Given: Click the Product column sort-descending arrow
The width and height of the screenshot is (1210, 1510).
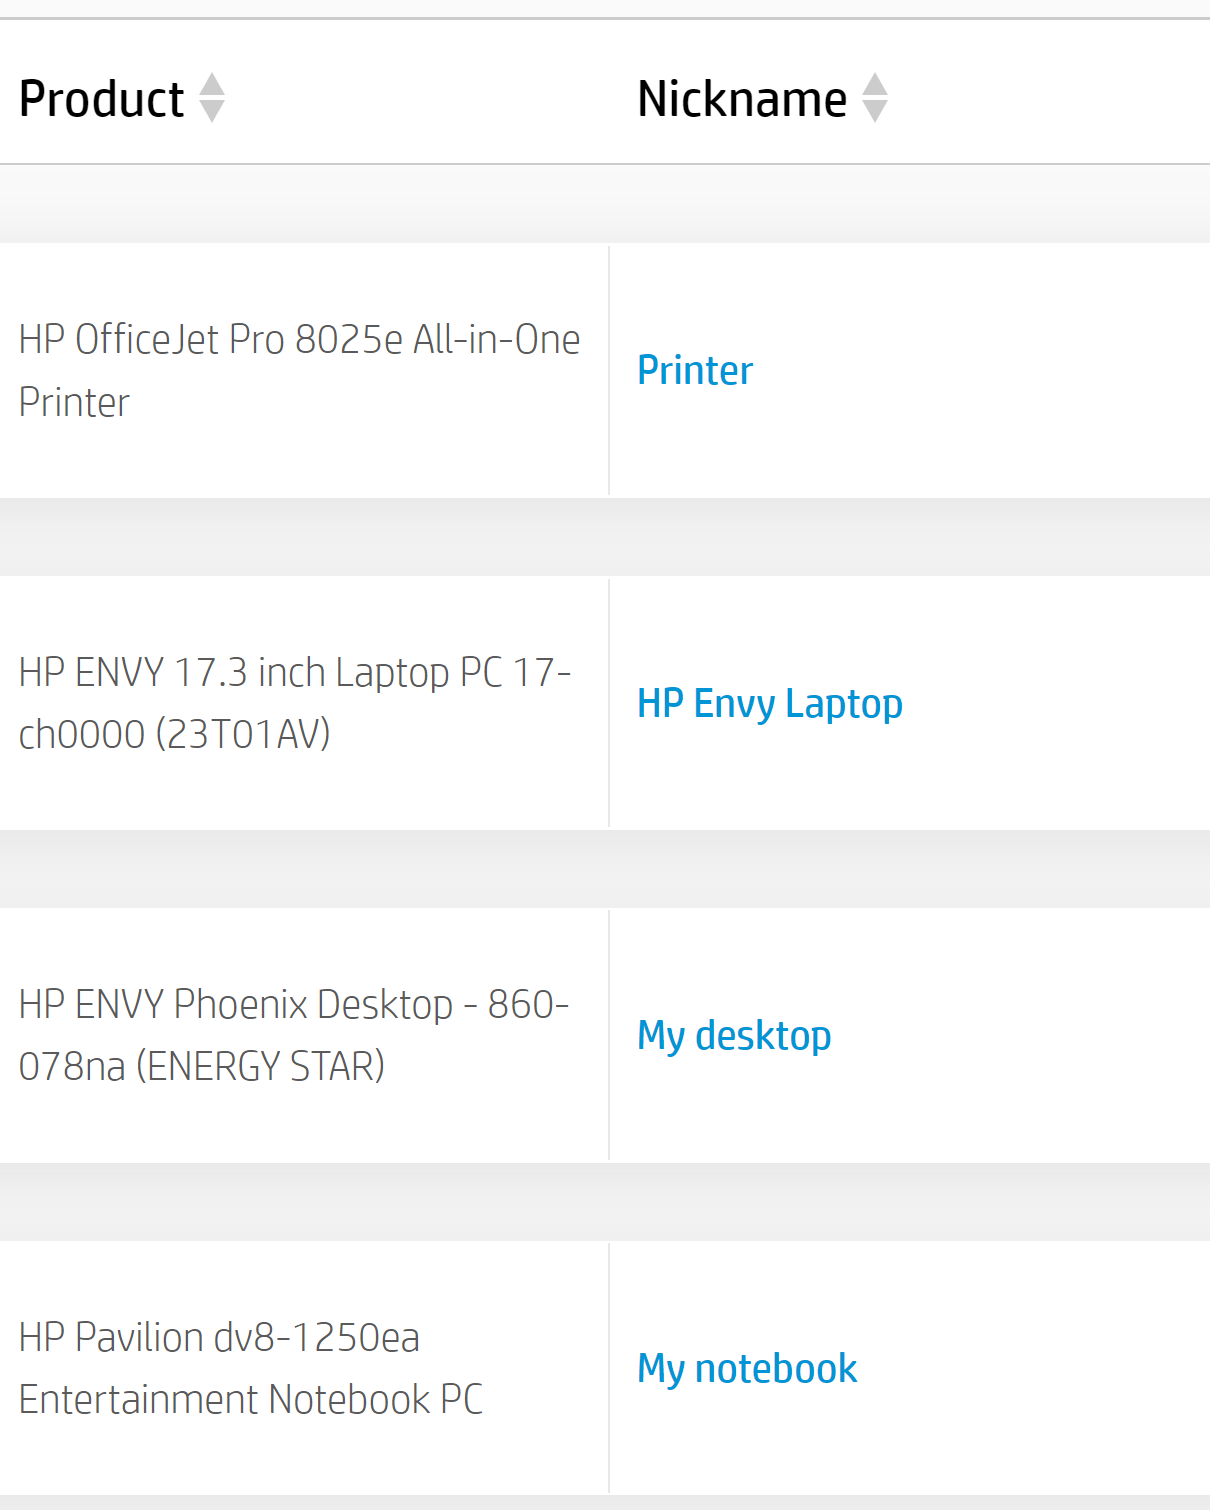Looking at the screenshot, I should tap(212, 112).
